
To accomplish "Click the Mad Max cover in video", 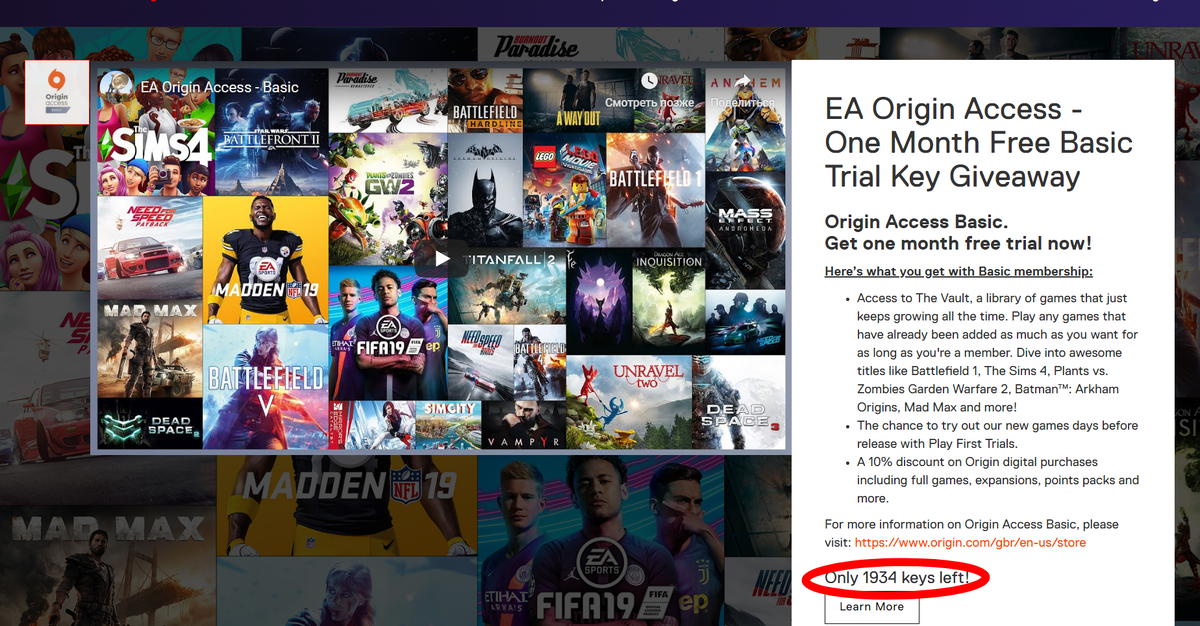I will point(150,348).
